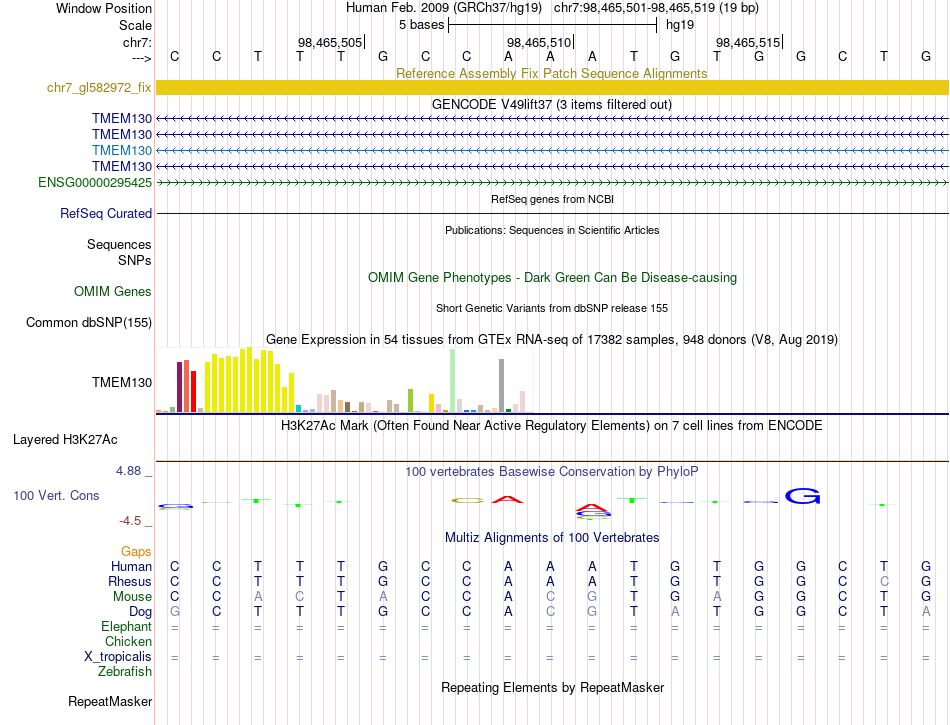Click the Scale label
Image resolution: width=950 pixels, height=725 pixels.
[135, 25]
